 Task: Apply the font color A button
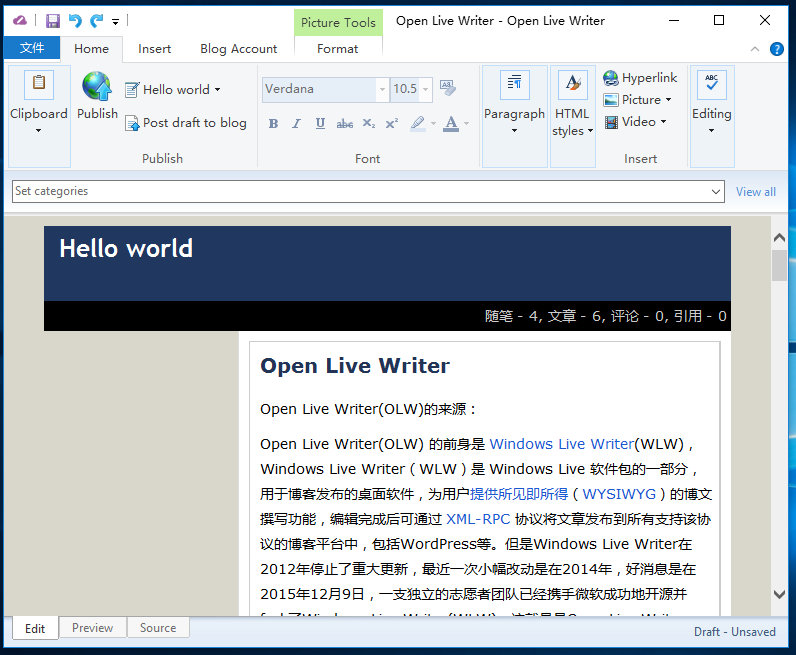[x=451, y=123]
